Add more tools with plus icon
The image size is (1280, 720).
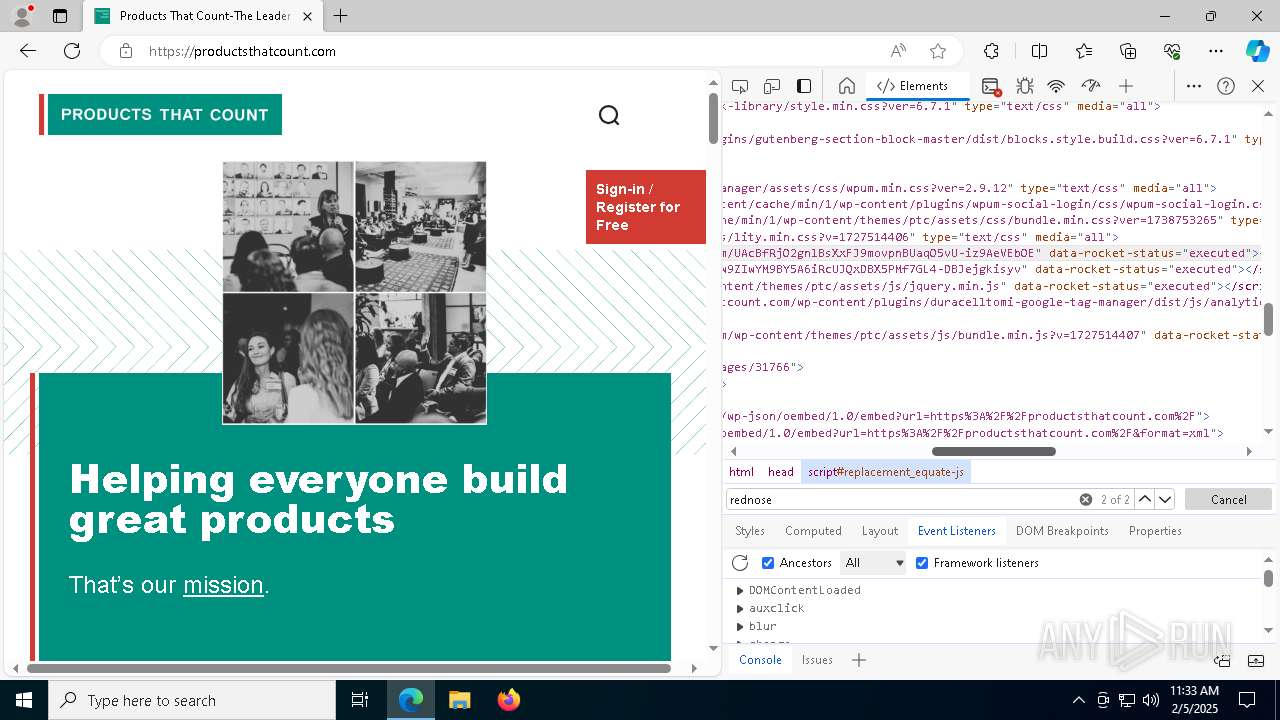[1126, 86]
